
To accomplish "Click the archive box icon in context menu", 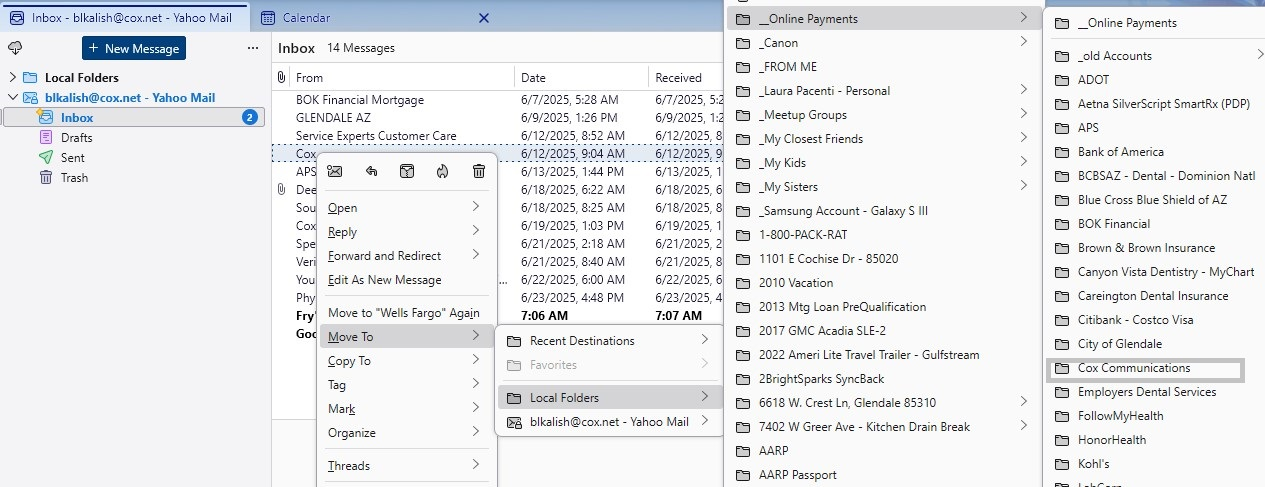I will point(407,171).
